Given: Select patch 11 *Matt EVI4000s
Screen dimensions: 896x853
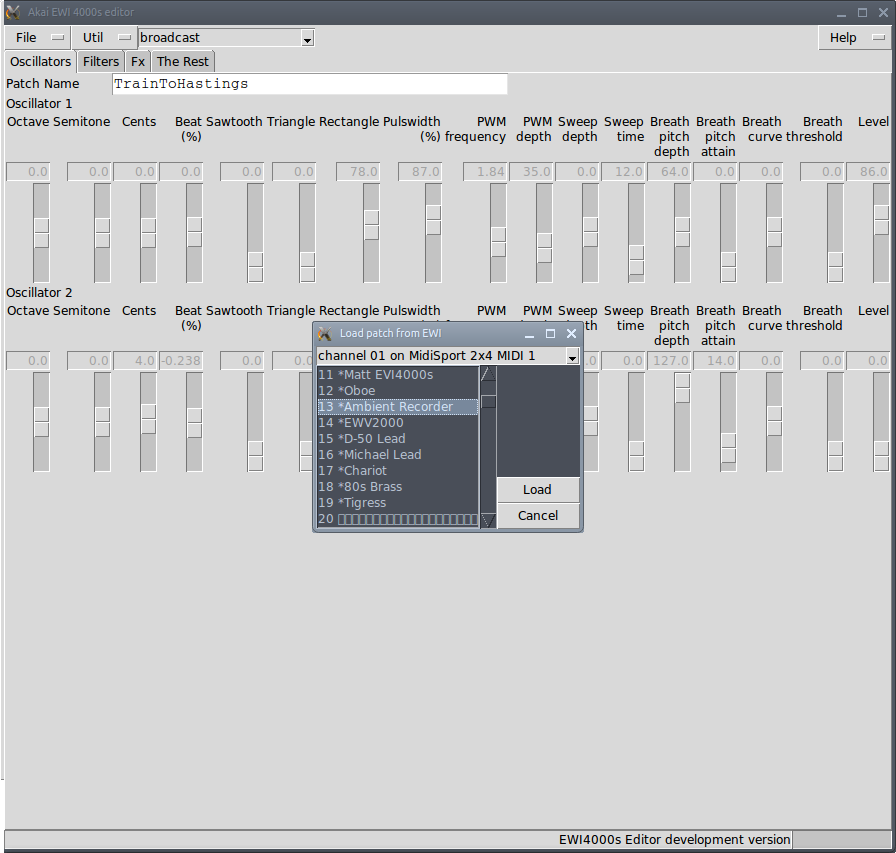Looking at the screenshot, I should (x=398, y=375).
